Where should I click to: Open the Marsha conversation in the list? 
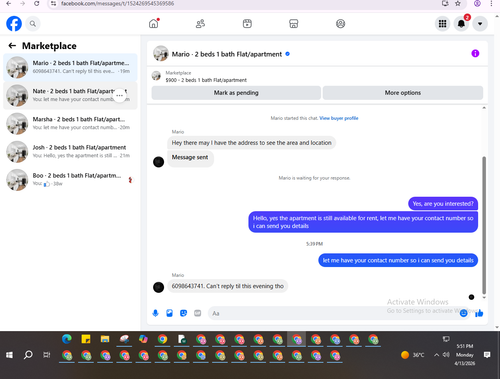pyautogui.click(x=70, y=123)
